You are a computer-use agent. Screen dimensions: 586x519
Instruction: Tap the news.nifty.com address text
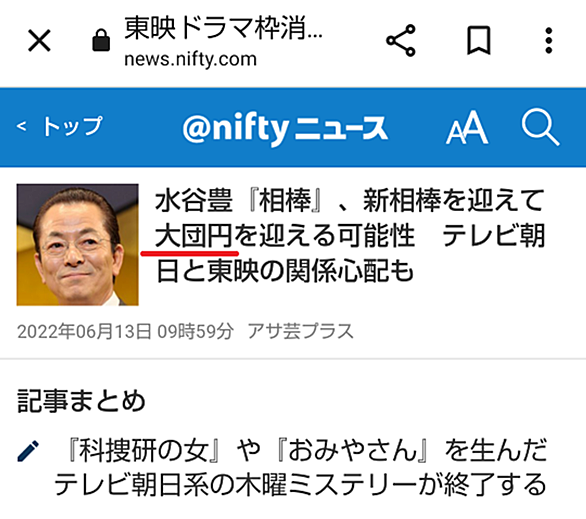pos(190,59)
